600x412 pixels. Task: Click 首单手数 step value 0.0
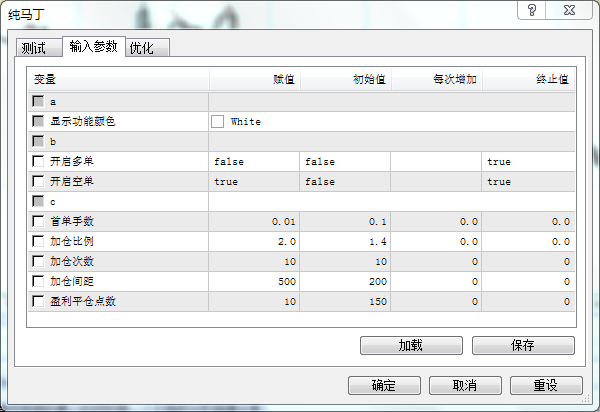[x=436, y=221]
